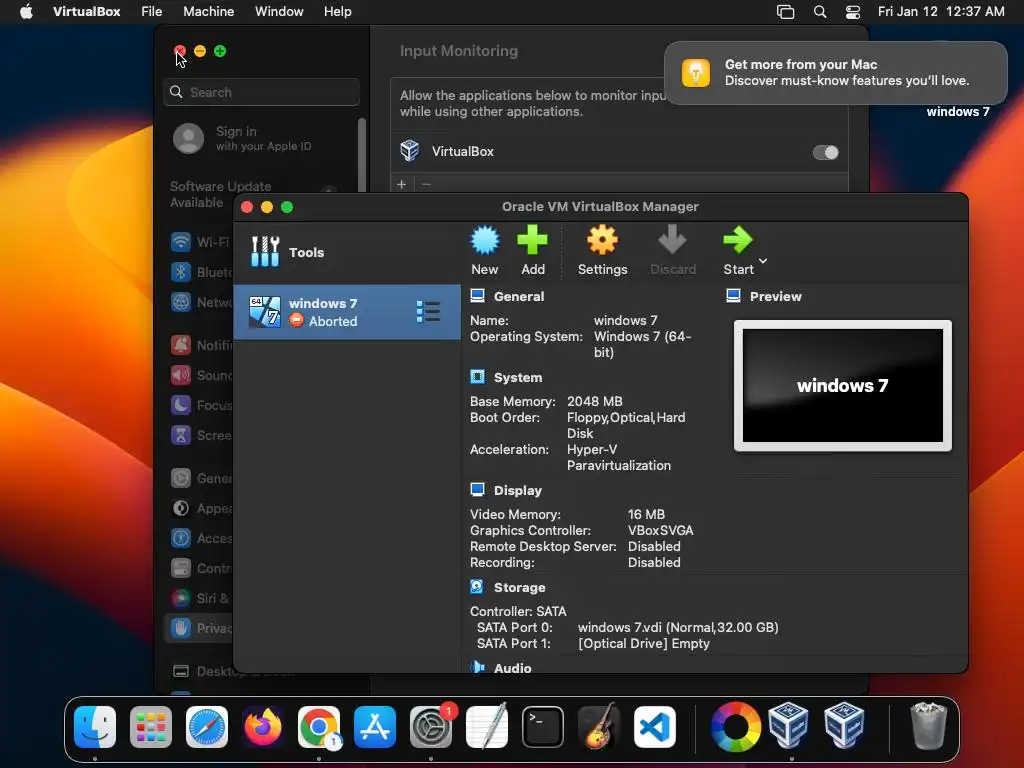1024x768 pixels.
Task: Click the Get more from your Mac notification
Action: pos(835,72)
